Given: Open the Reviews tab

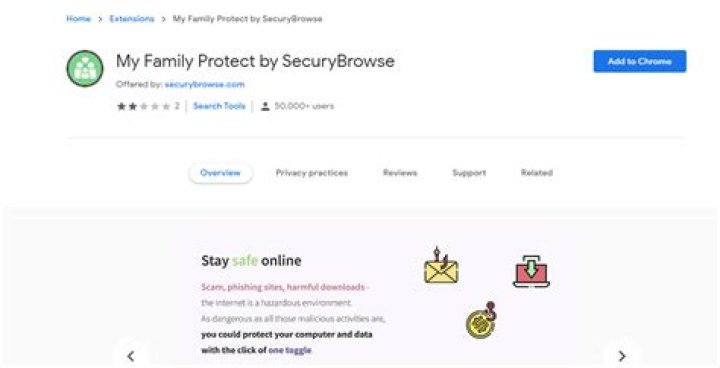Looking at the screenshot, I should coord(400,173).
